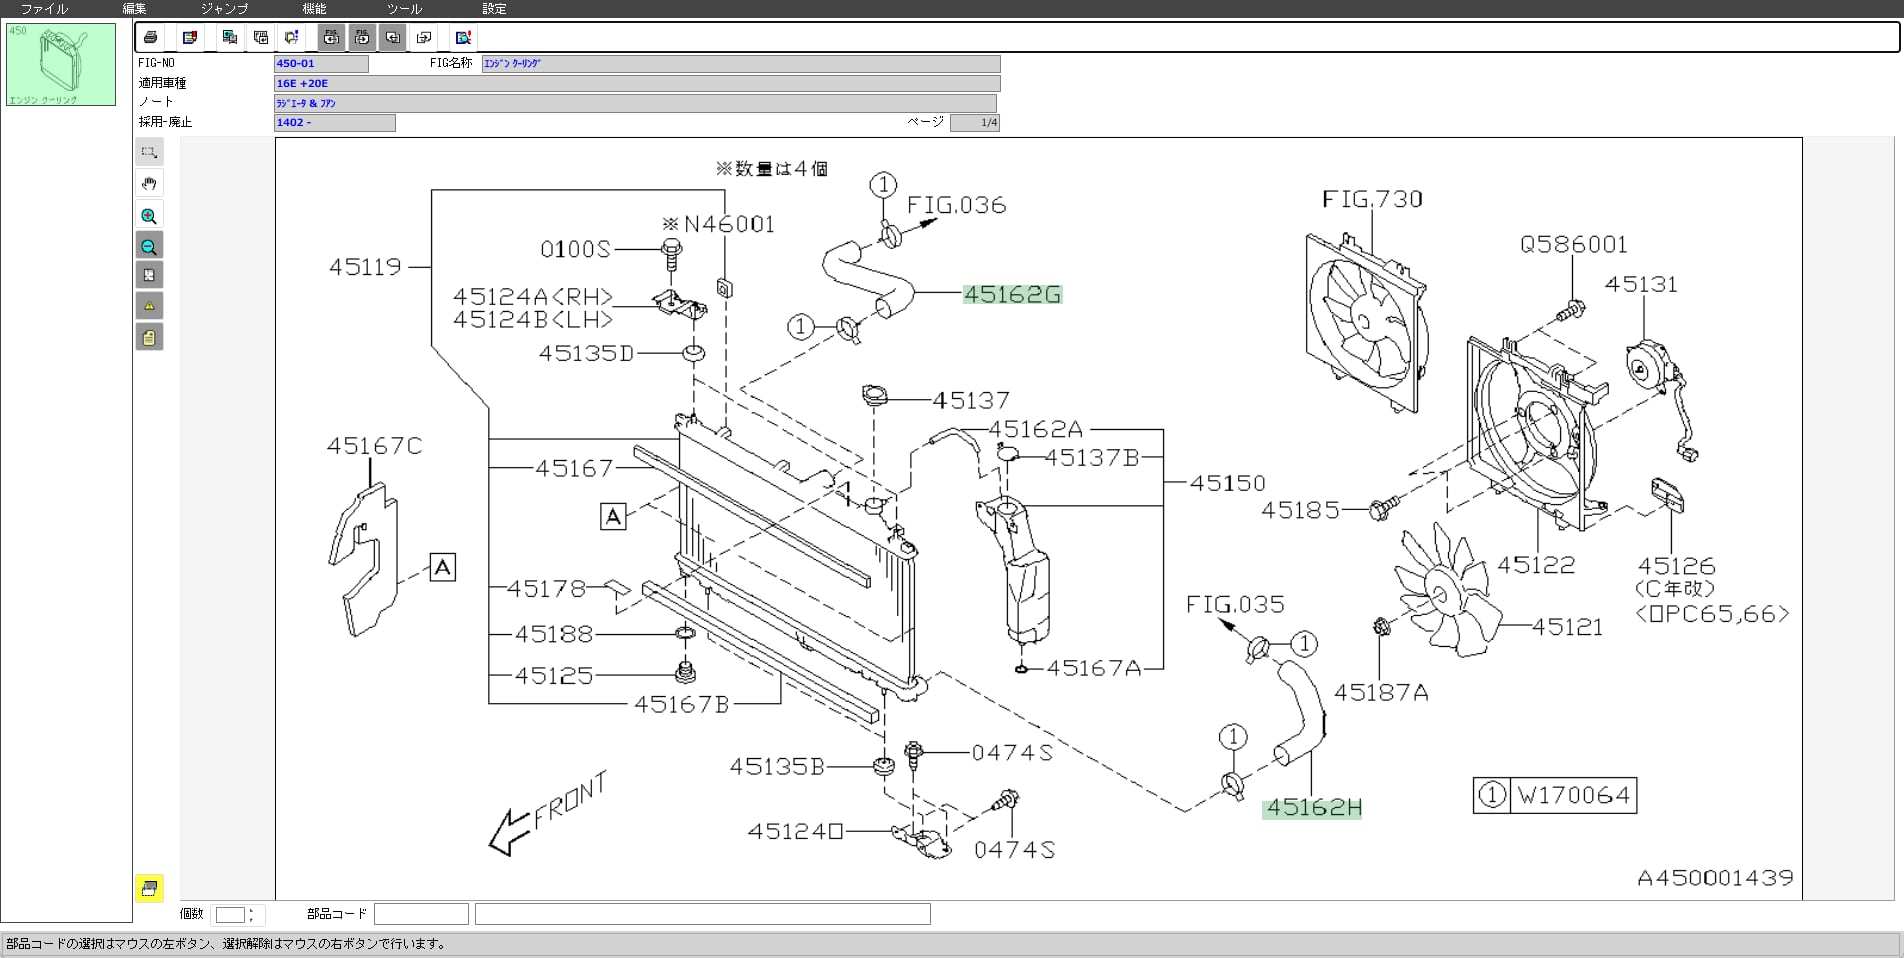Click the stacked monitors icon in toolbar

230,38
